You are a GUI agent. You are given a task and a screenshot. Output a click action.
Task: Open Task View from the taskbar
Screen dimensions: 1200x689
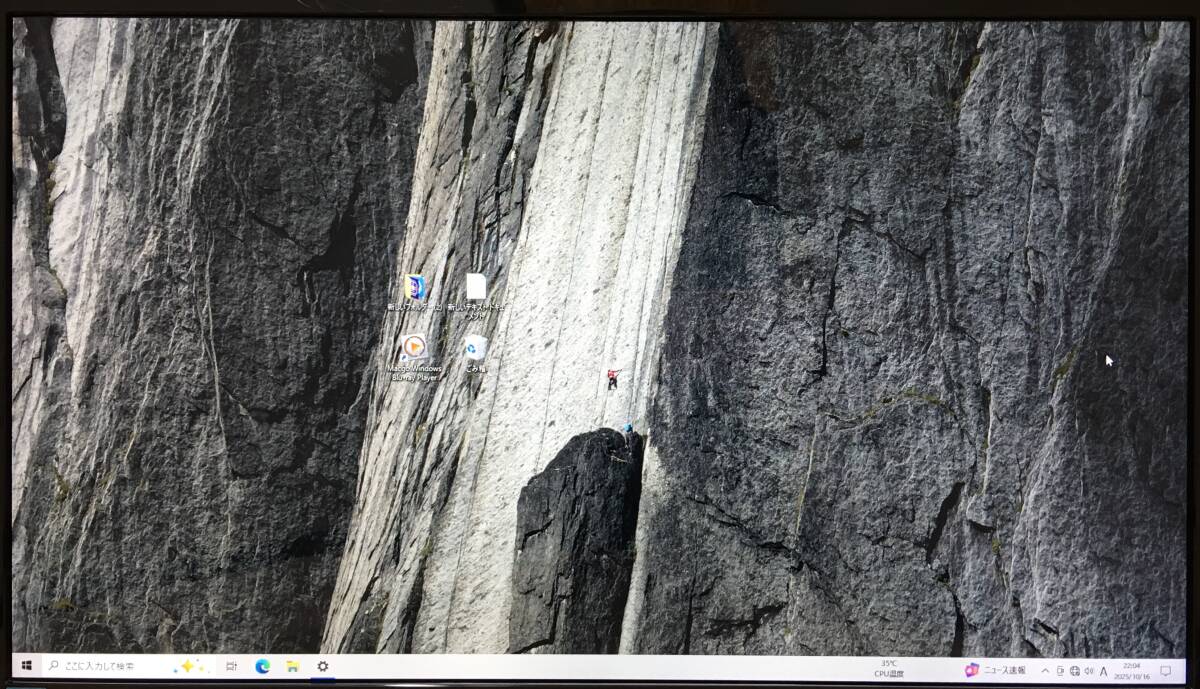pos(231,666)
